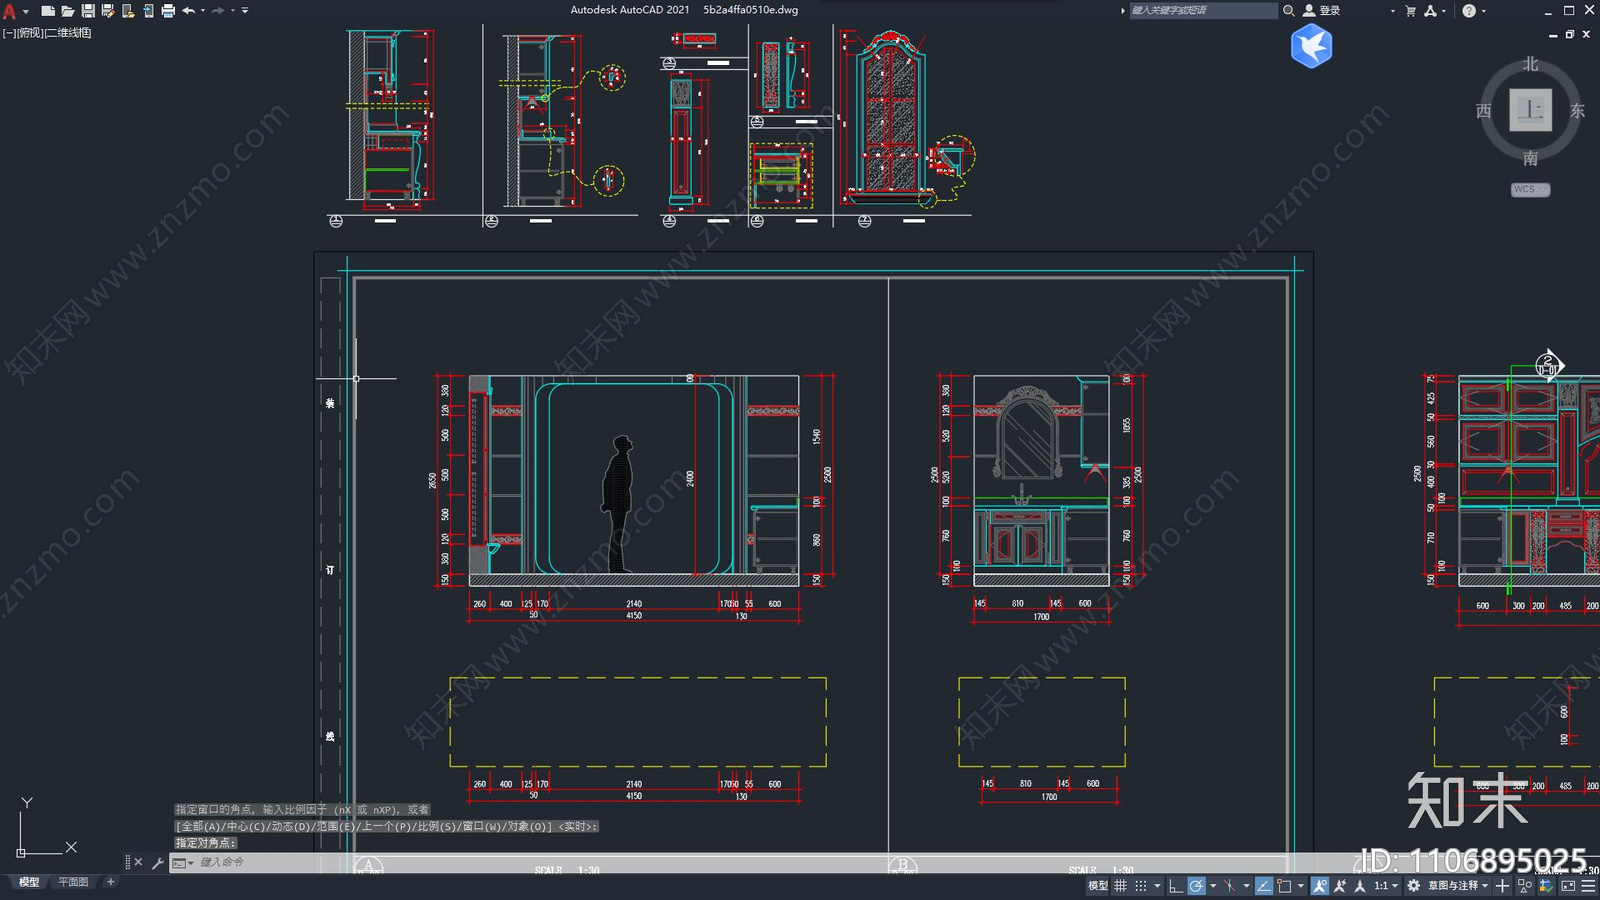Click Save to Web & Mobile icon

click(148, 11)
